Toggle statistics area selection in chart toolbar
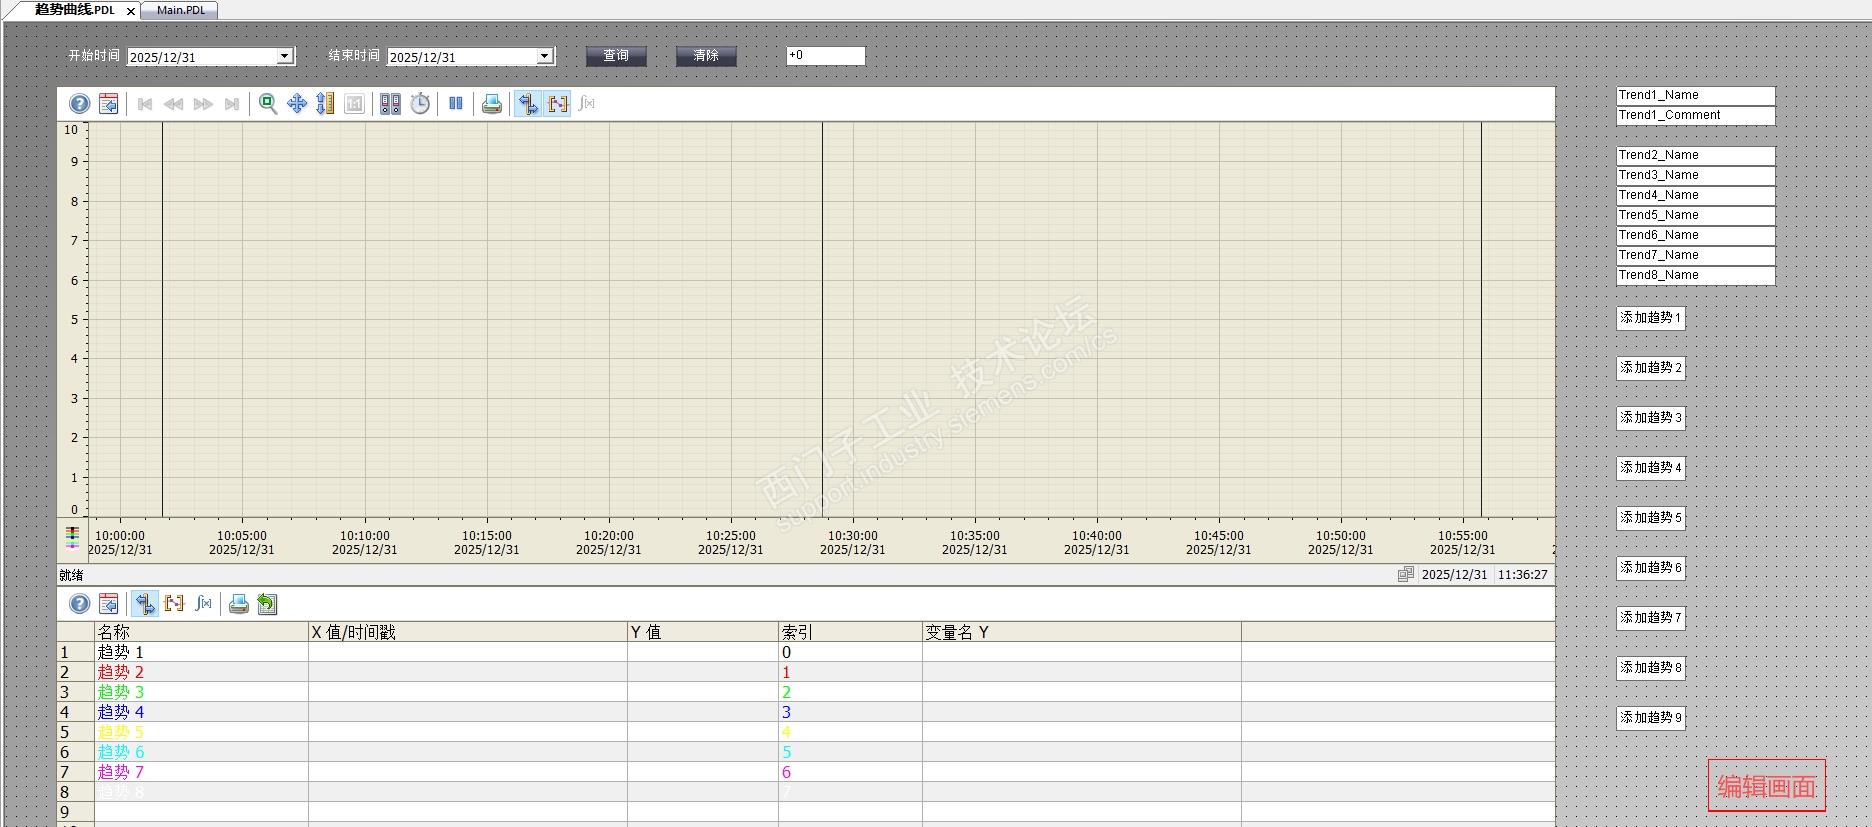 click(558, 104)
